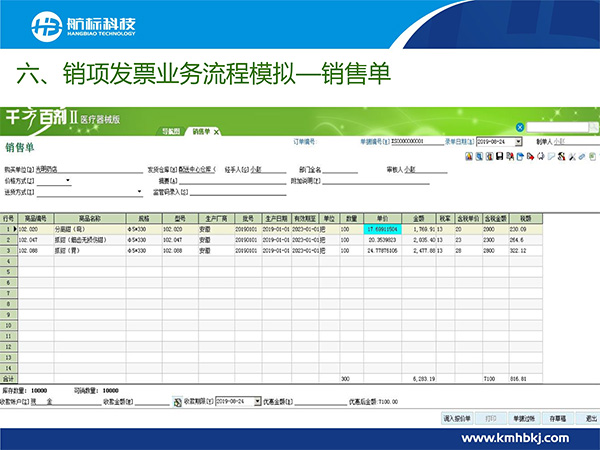Click the floppy-disk save icon in toolbar

(499, 157)
